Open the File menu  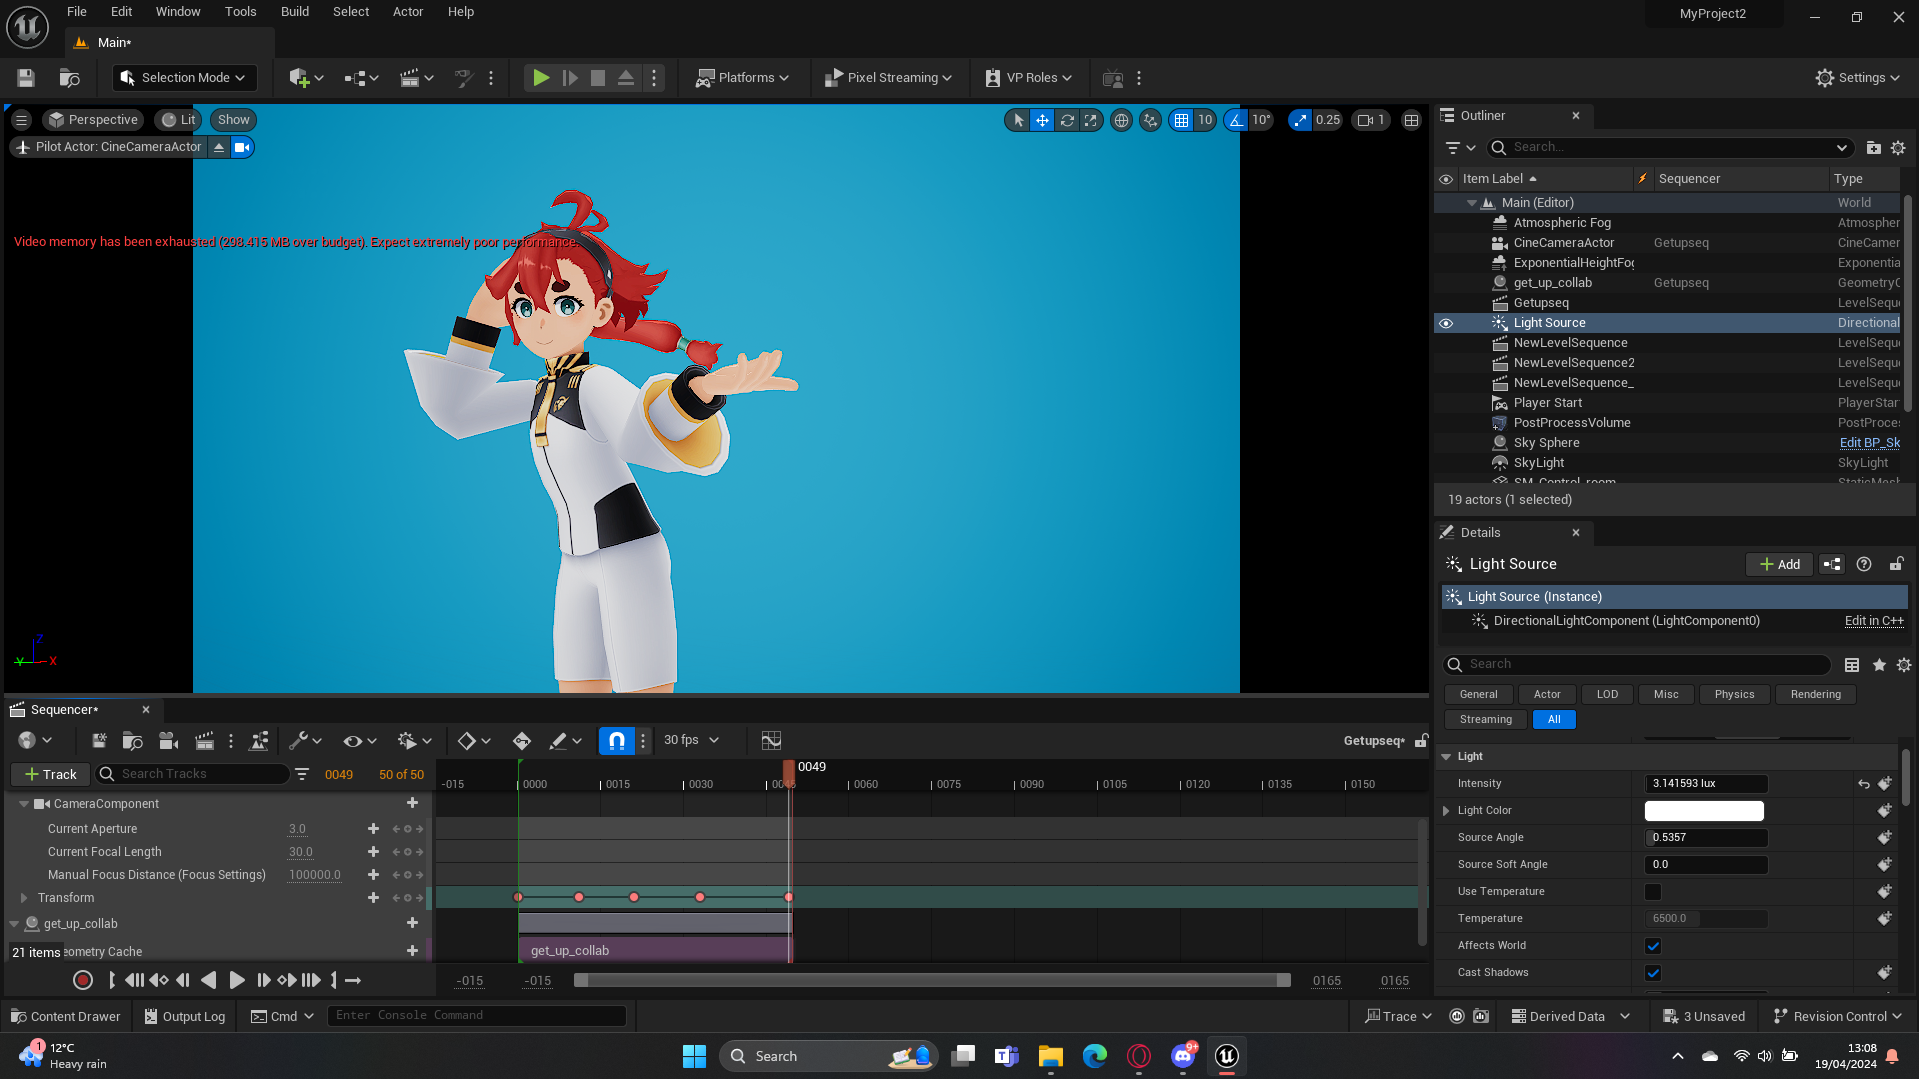[x=77, y=12]
